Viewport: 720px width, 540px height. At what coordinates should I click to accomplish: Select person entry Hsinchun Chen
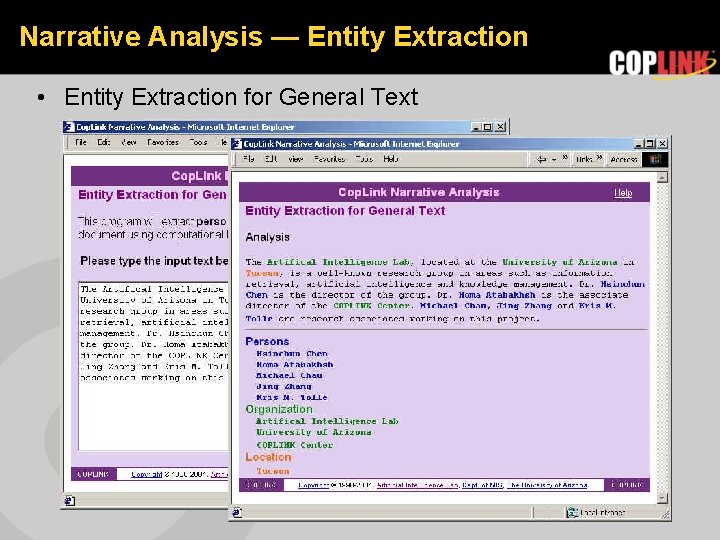click(x=292, y=354)
